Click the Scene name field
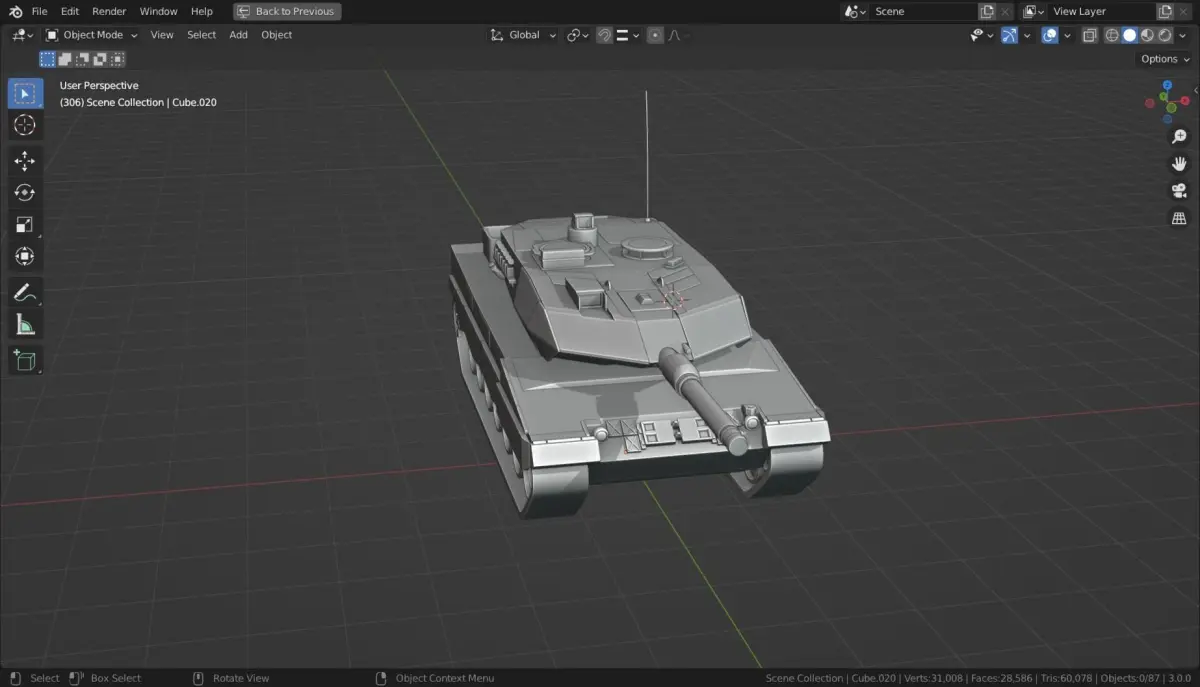Screen dimensions: 1200x687 pyautogui.click(x=923, y=11)
